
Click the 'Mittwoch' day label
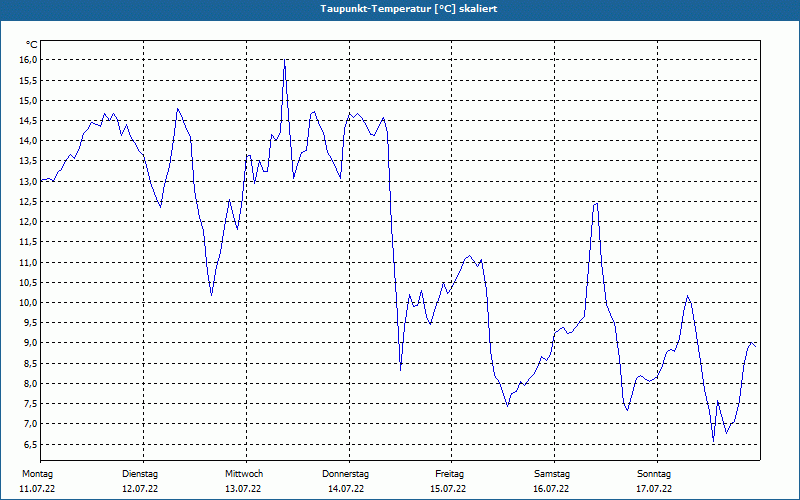(244, 474)
